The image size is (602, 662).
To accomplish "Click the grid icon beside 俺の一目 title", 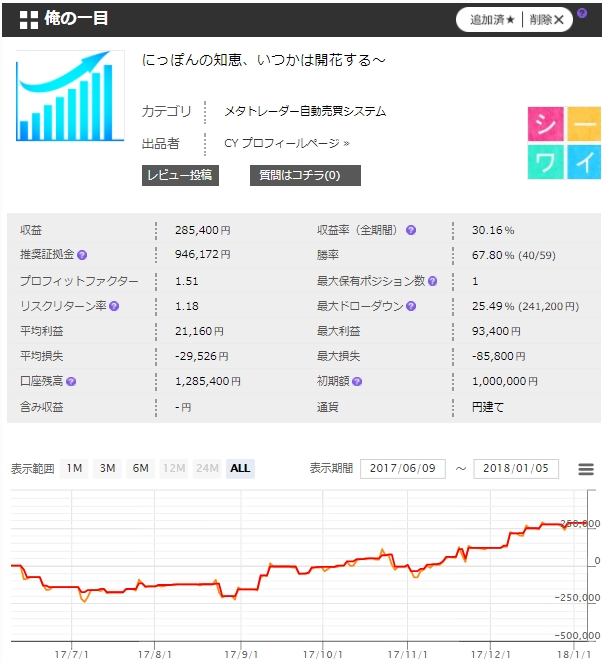I will pyautogui.click(x=28, y=19).
